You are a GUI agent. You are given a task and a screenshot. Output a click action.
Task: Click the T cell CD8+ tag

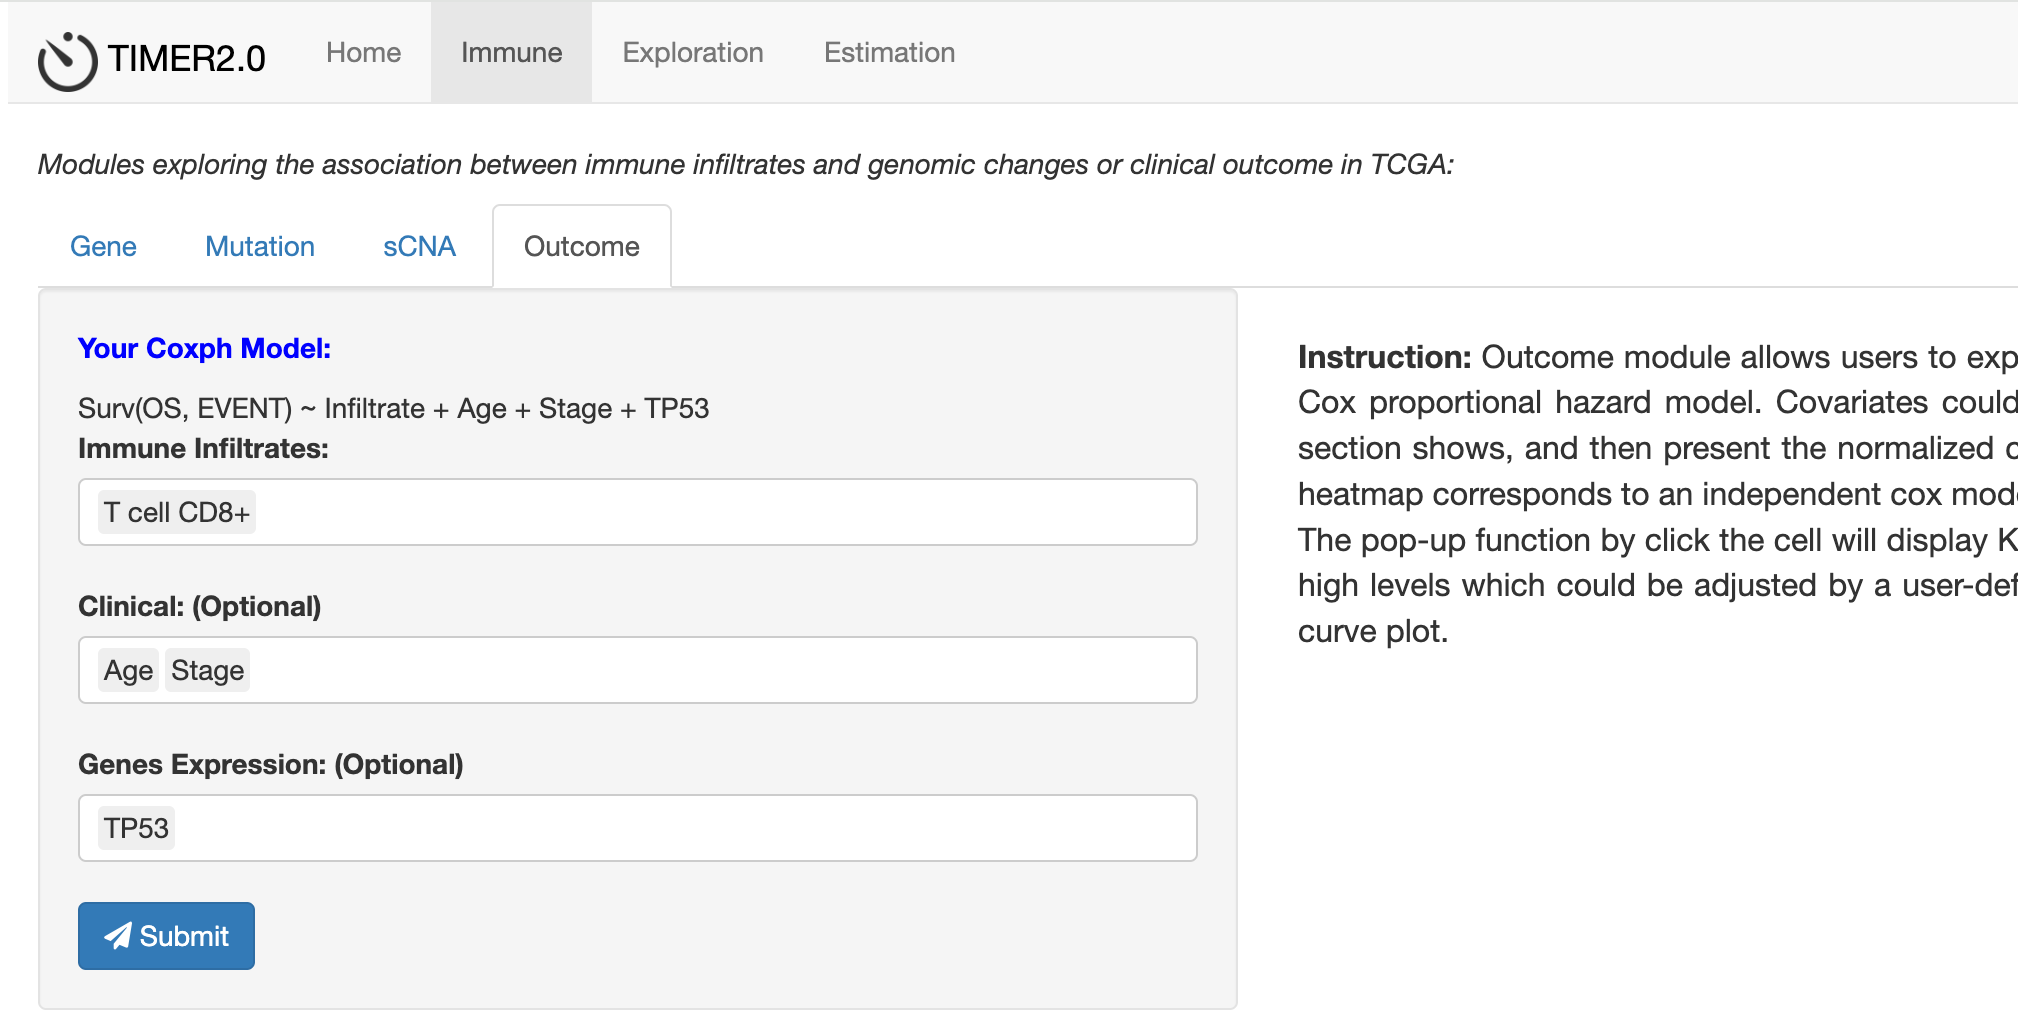pos(177,513)
